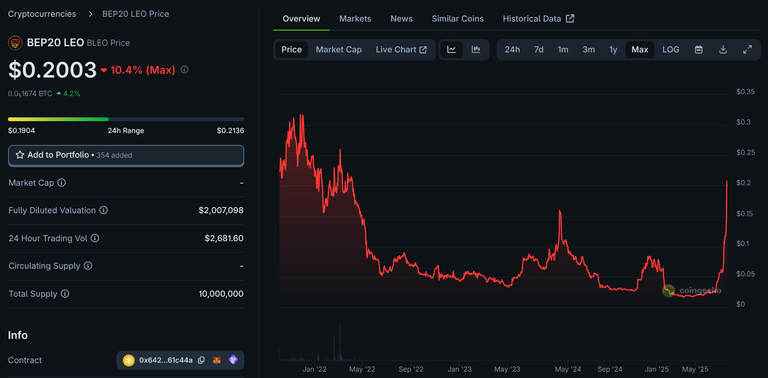Click the info icon beside Market Cap
Screen dimensions: 768x378
(x=61, y=183)
